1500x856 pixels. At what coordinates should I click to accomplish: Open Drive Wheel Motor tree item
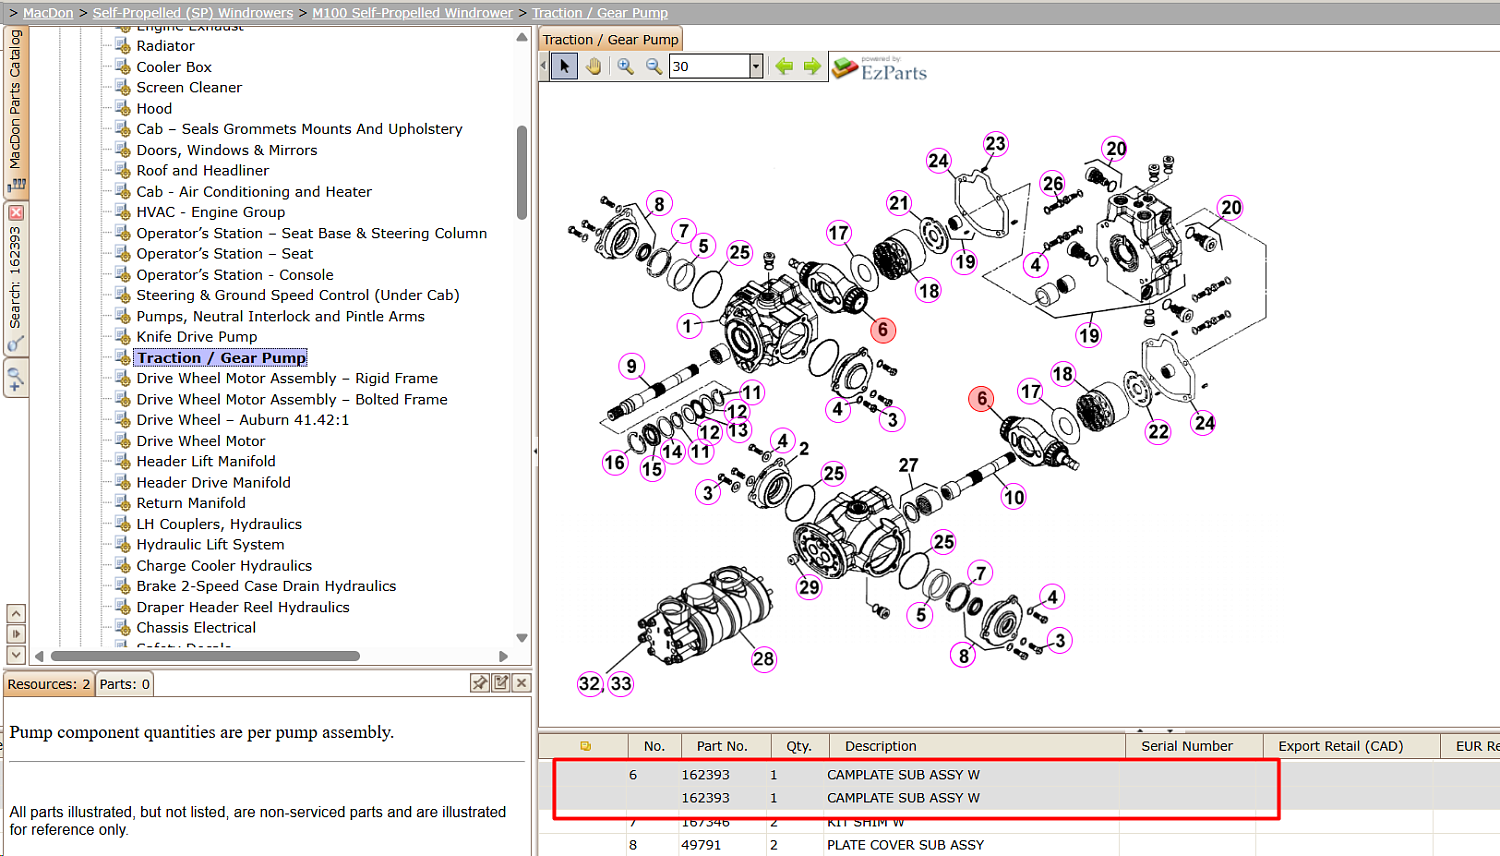click(x=201, y=441)
